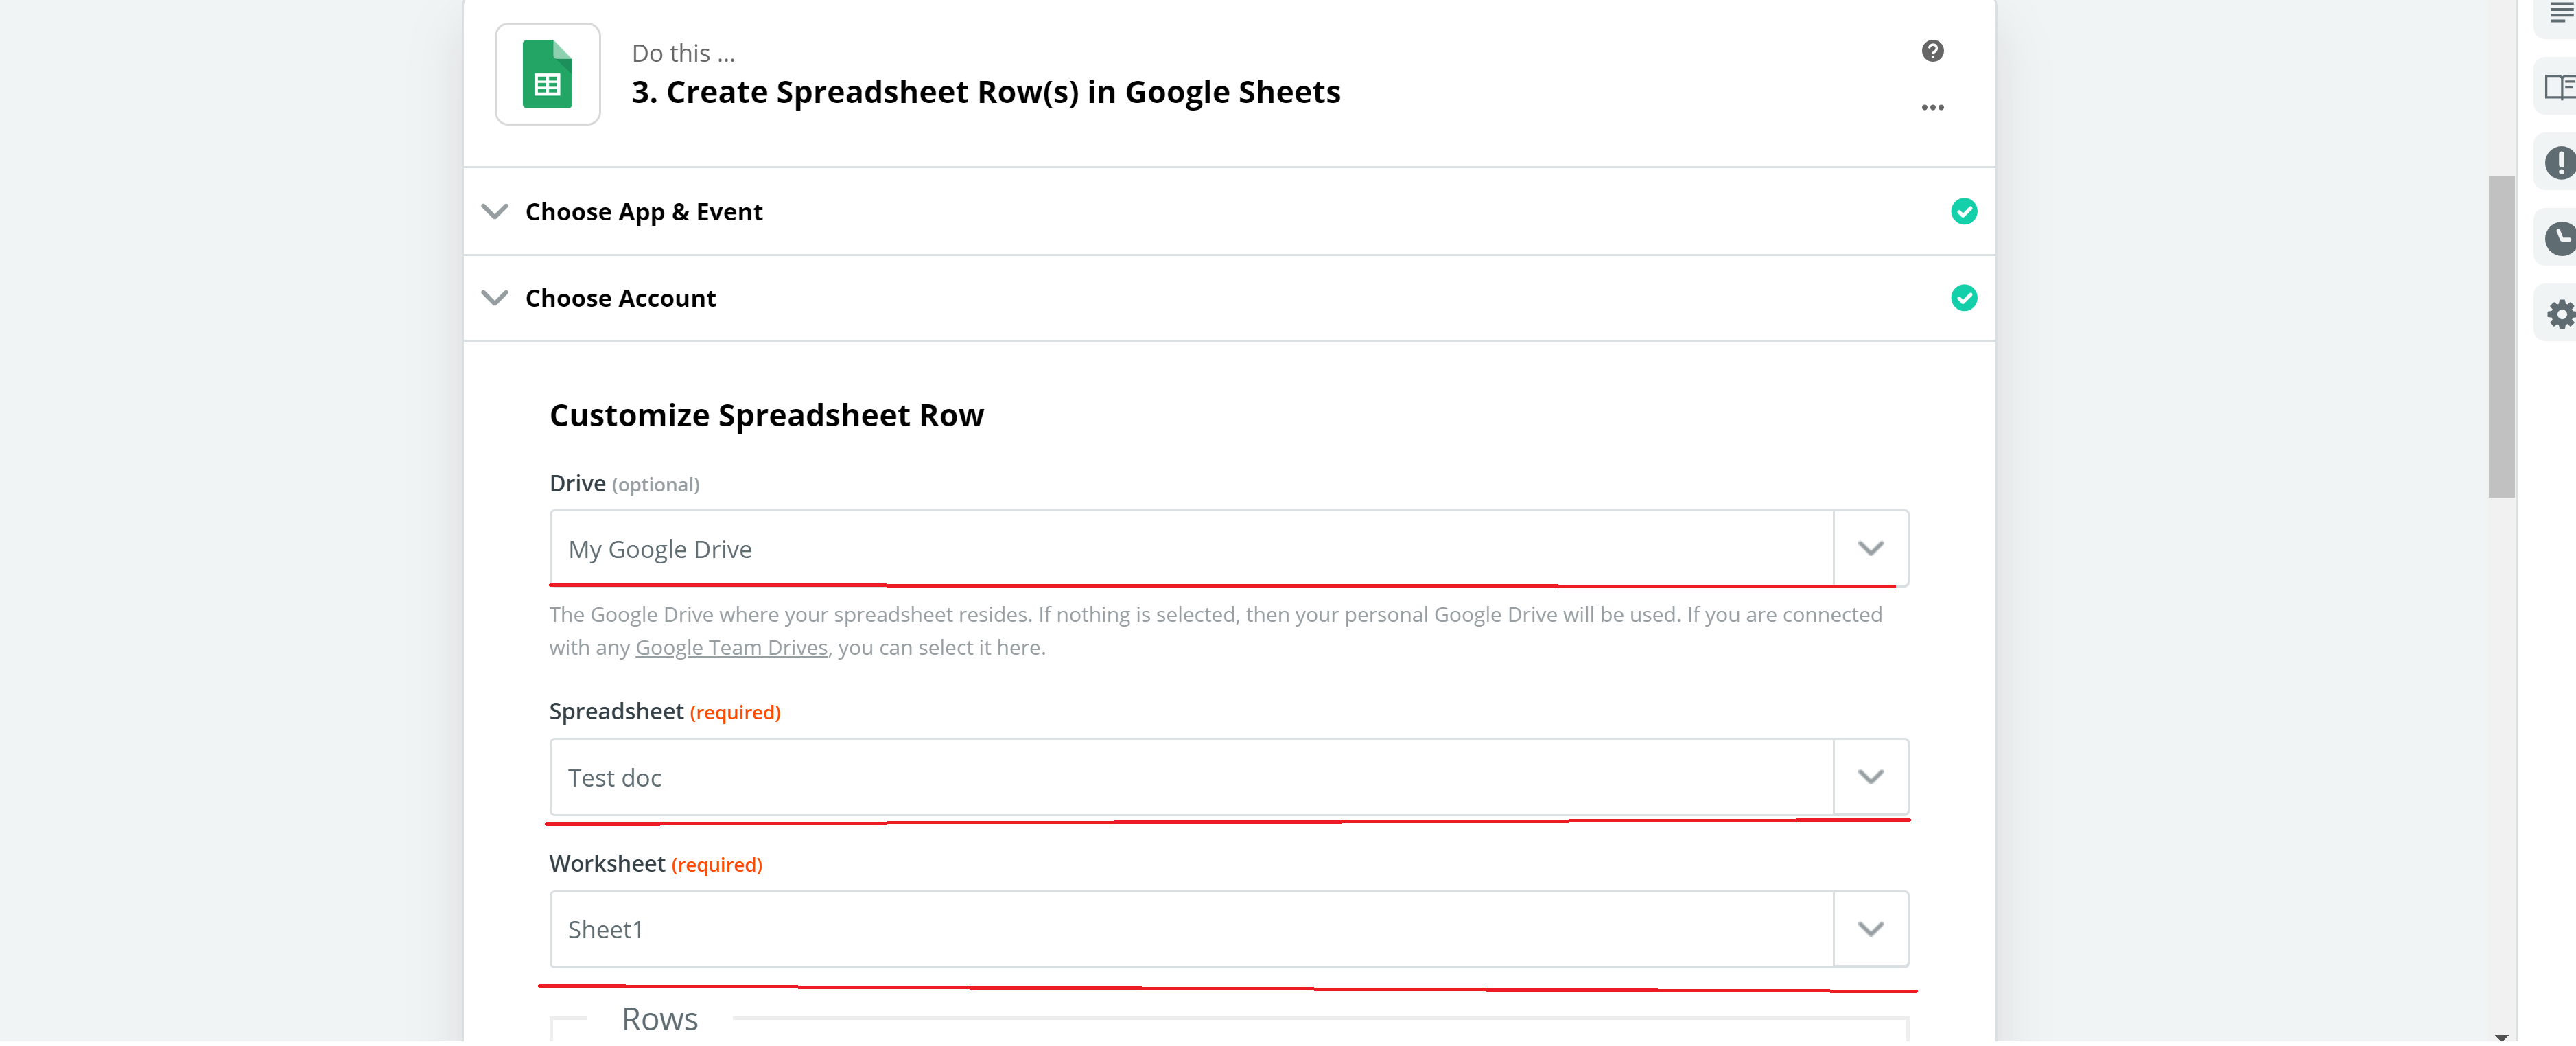Follow the Google Team Drives link

point(731,648)
